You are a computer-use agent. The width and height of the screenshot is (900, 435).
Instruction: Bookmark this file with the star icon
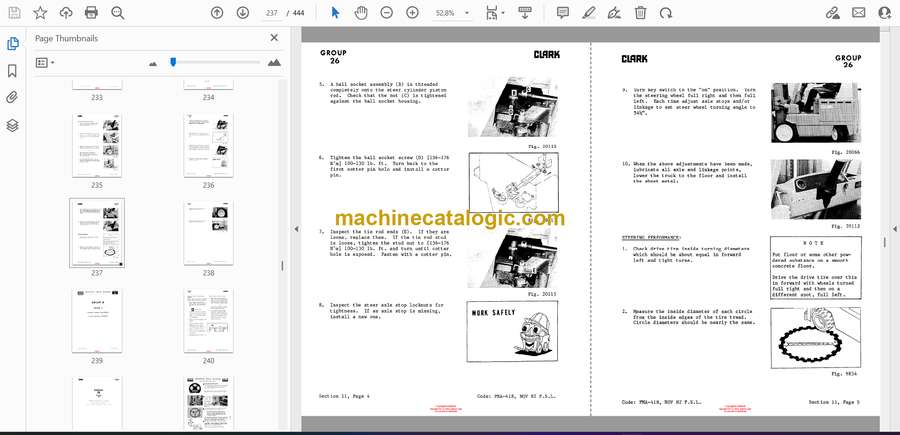pos(40,13)
